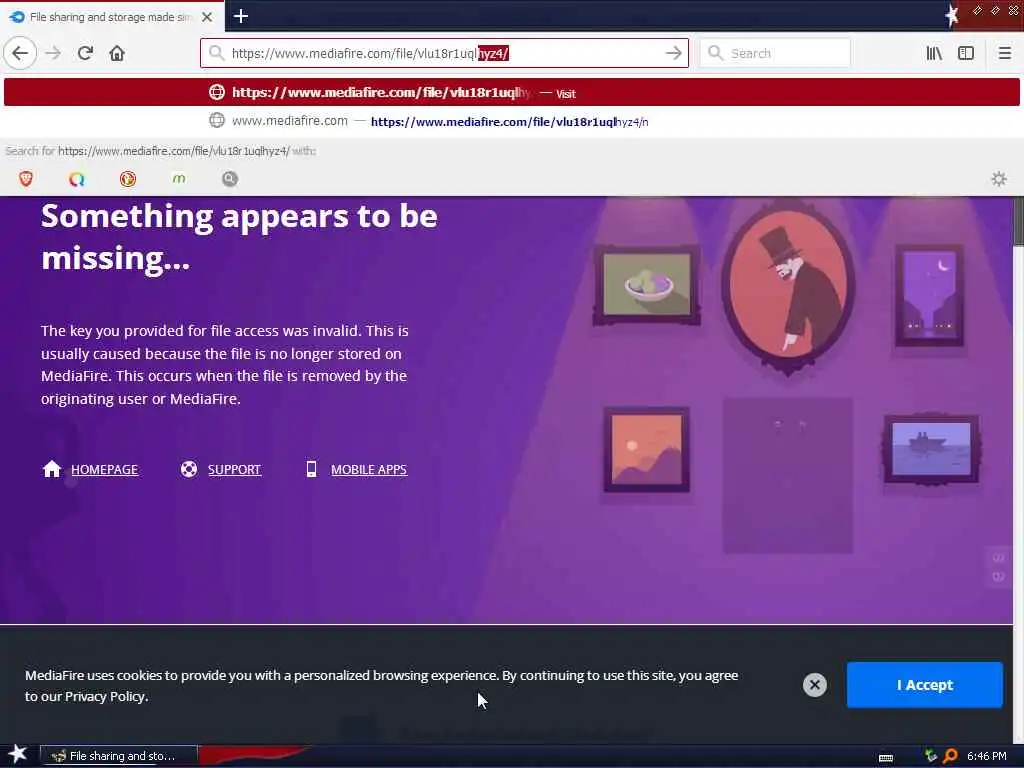
Task: Search with DuckDuckGo engine icon
Action: [x=128, y=179]
